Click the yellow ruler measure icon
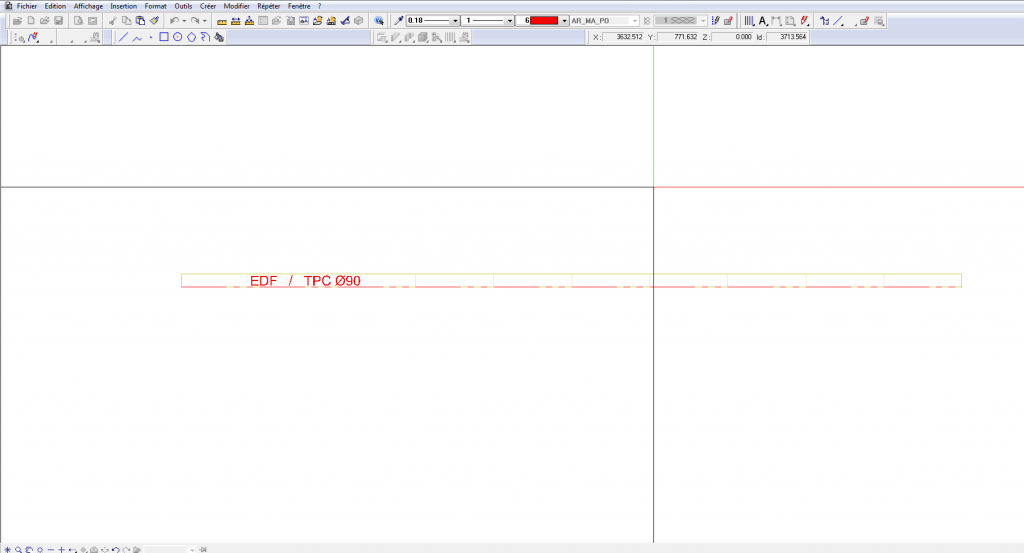The height and width of the screenshot is (553, 1024). [222, 21]
